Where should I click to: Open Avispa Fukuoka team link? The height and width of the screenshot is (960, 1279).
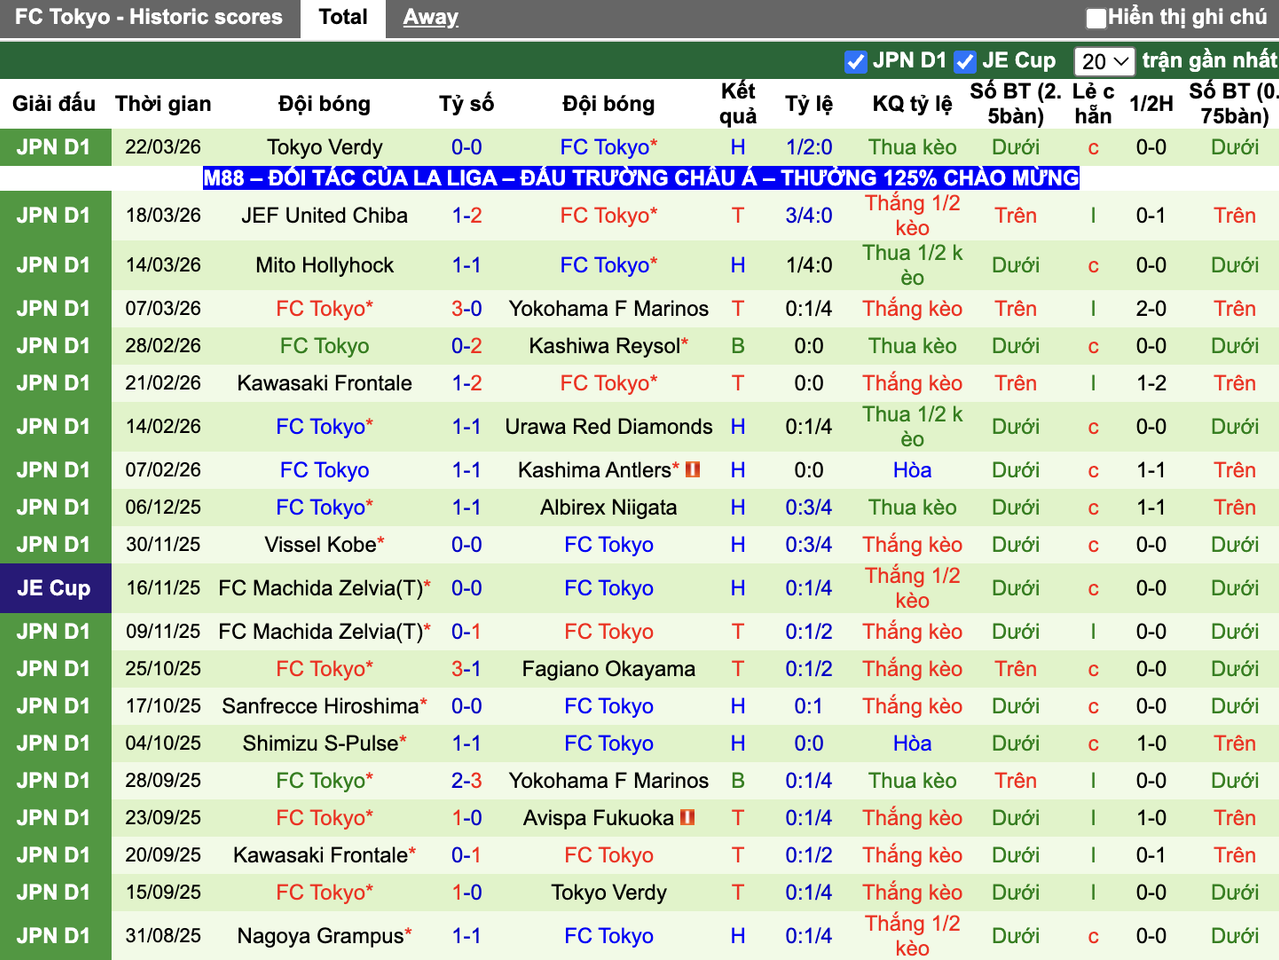point(599,817)
